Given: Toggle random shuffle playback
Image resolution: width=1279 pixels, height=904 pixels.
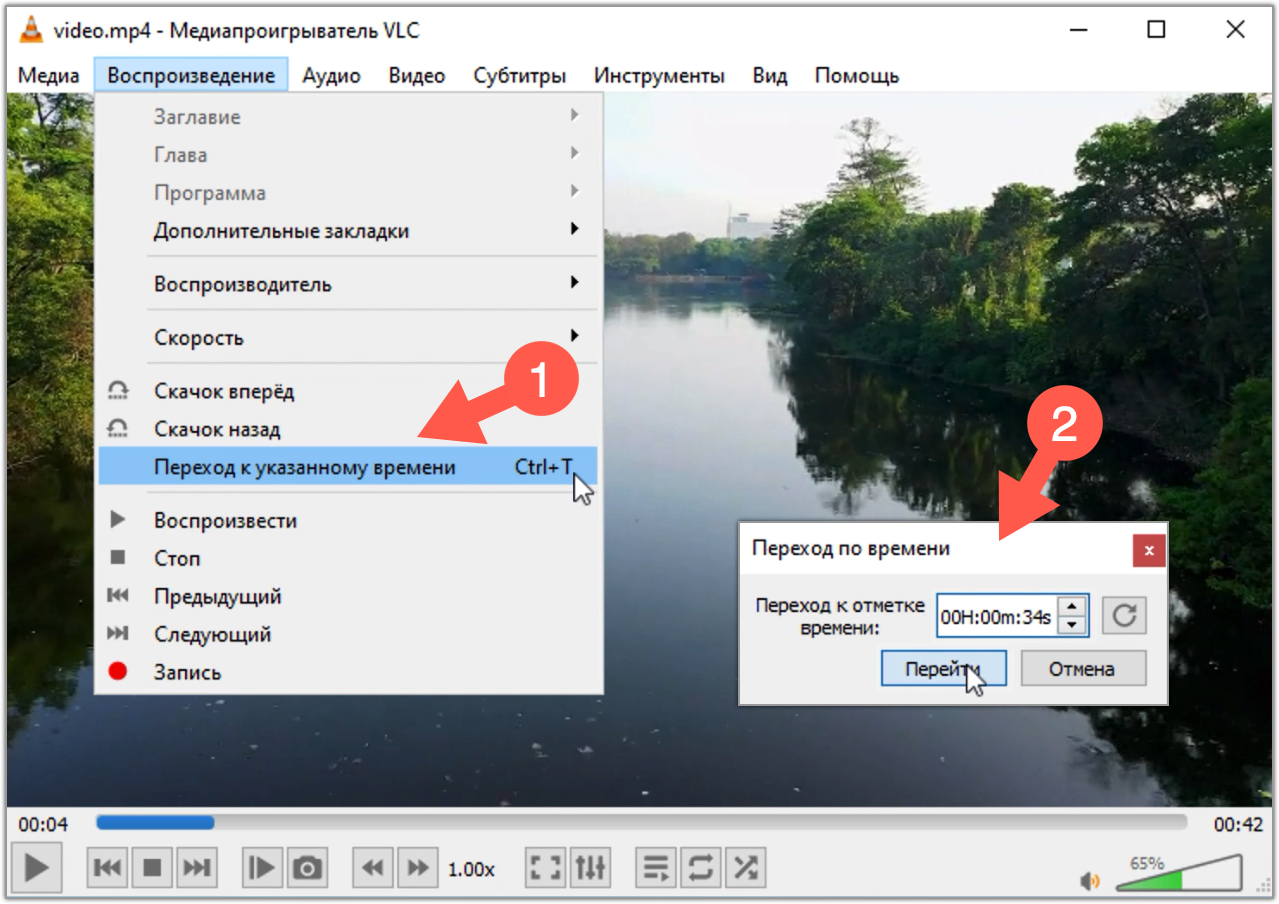Looking at the screenshot, I should pyautogui.click(x=745, y=868).
